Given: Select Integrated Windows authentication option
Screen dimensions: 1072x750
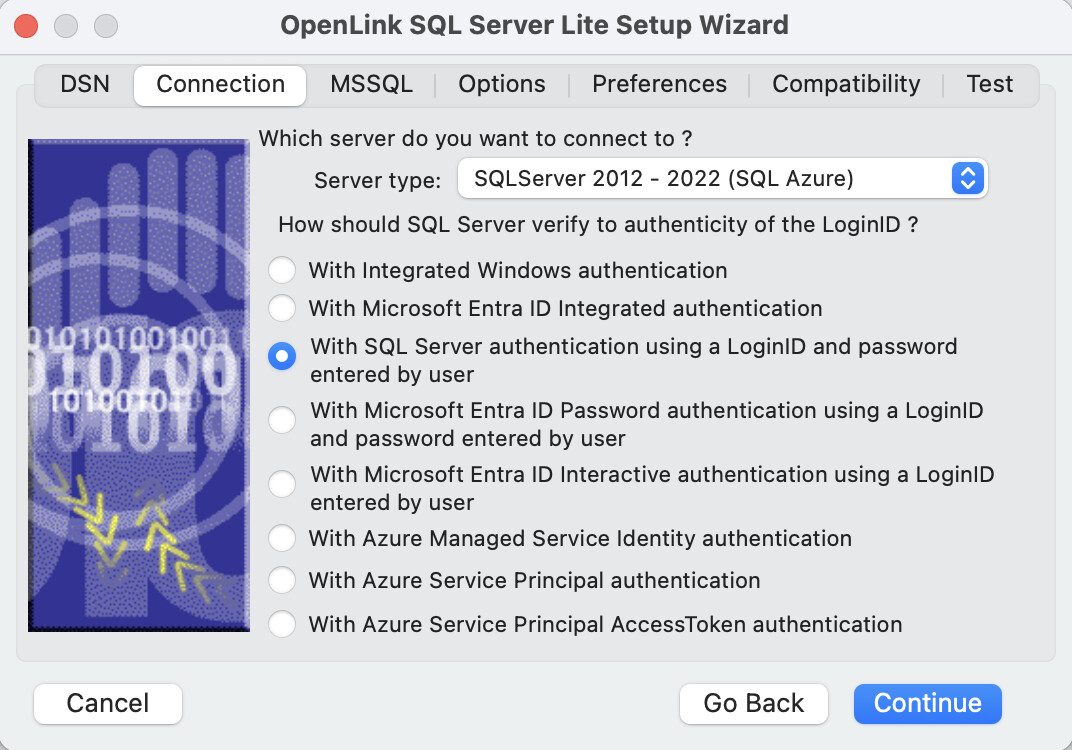Looking at the screenshot, I should point(282,271).
